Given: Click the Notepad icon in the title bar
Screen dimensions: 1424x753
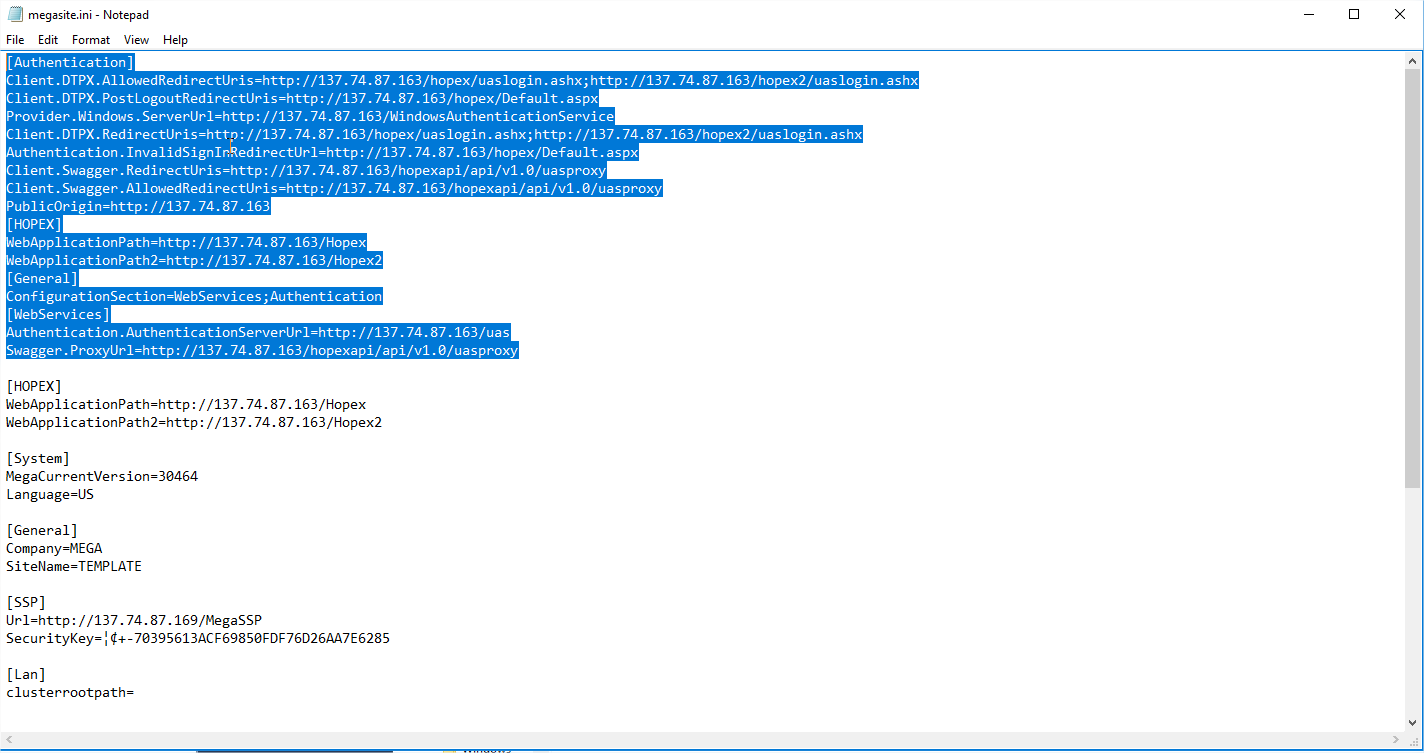Looking at the screenshot, I should (14, 14).
